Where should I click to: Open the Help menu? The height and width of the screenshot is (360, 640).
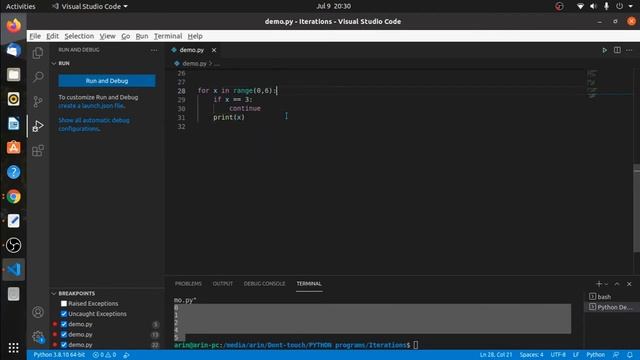[195, 36]
